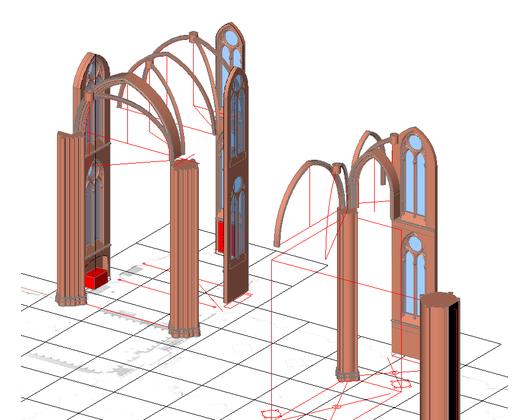Select the red rectangle on center window panel
Viewport: 530px width, 420px height.
(220, 237)
